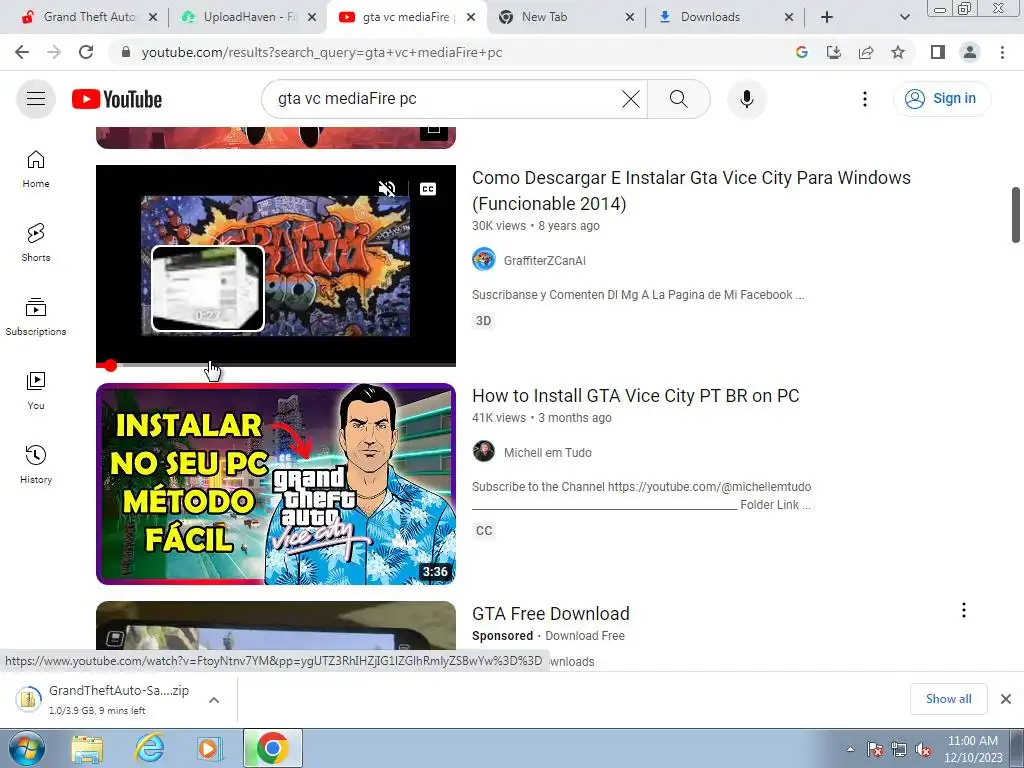The width and height of the screenshot is (1024, 768).
Task: Click the system clock 11:00 AM
Action: pos(972,741)
